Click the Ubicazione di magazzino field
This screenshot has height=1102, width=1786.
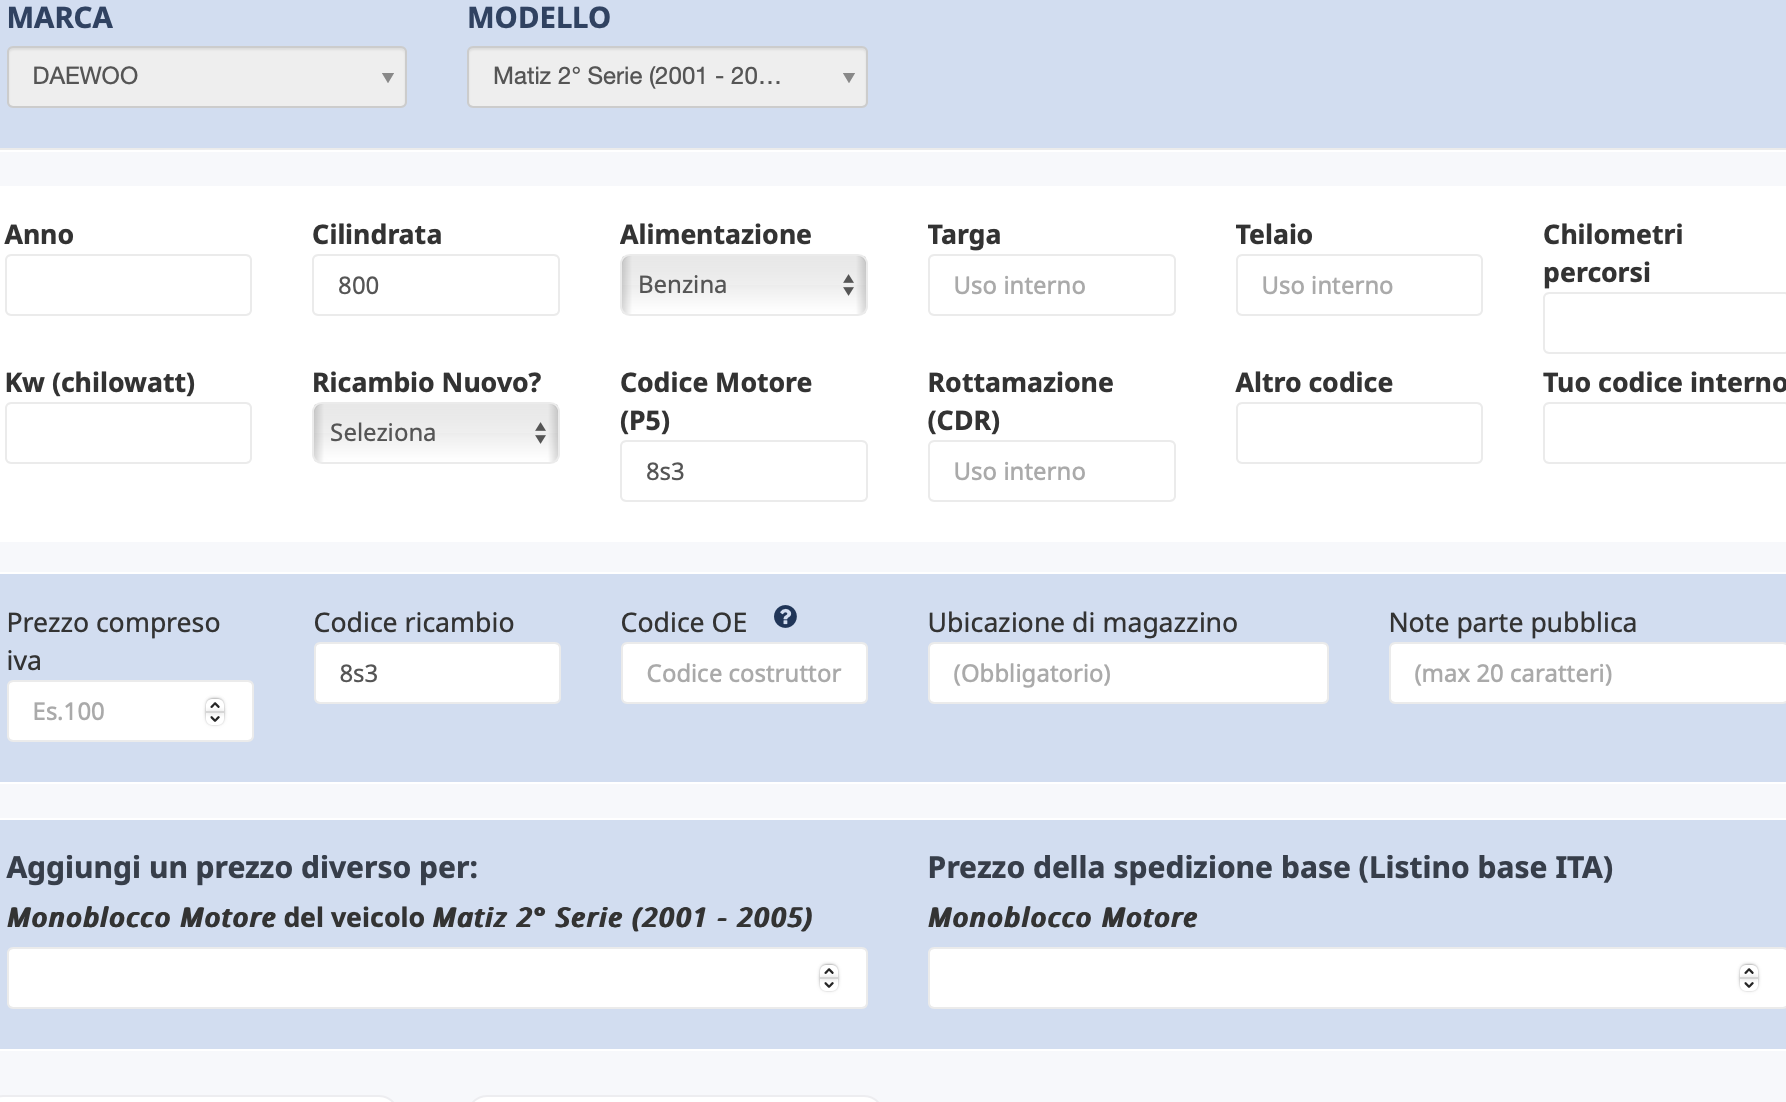(1128, 673)
